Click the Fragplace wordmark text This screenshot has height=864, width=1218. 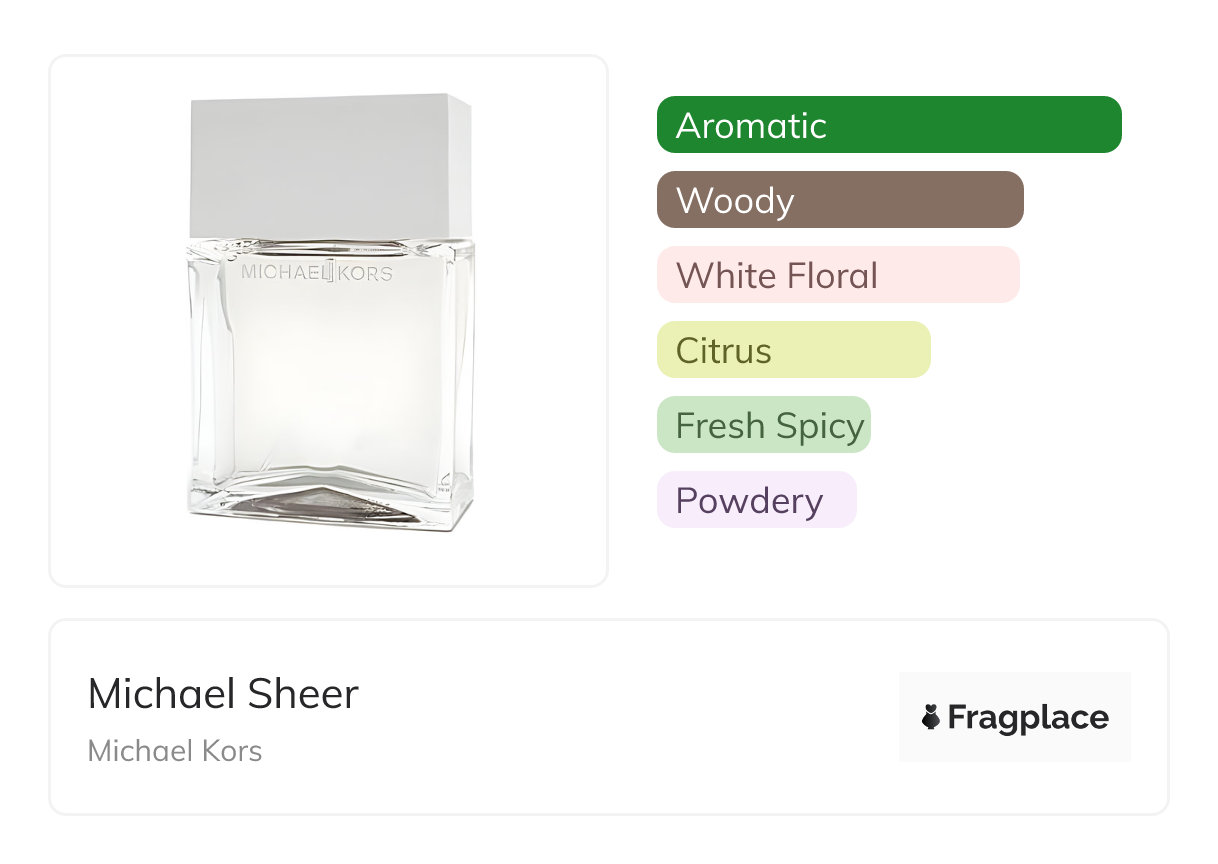pyautogui.click(x=1028, y=718)
